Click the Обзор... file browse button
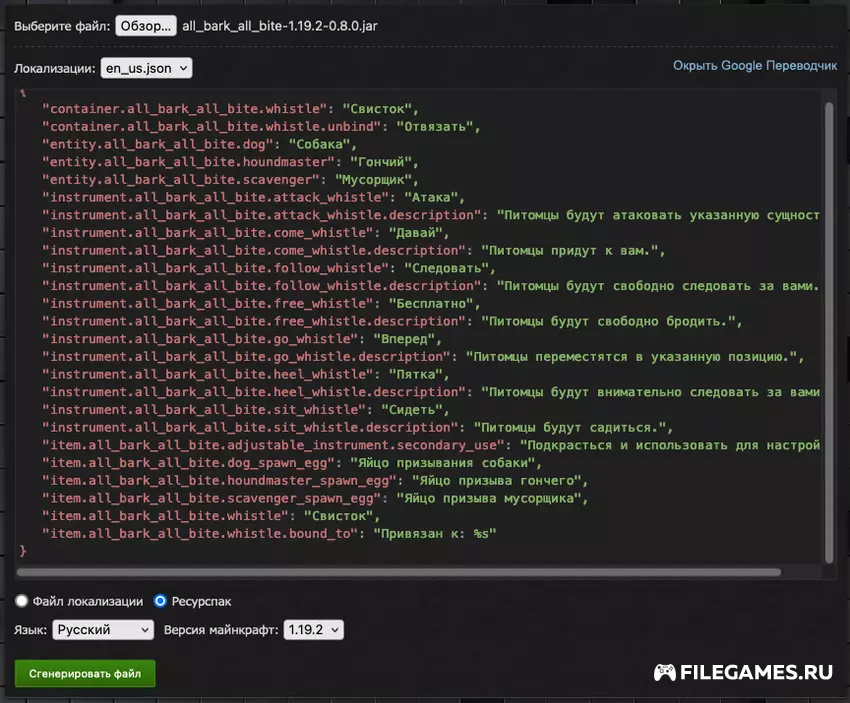Screen dimensions: 850x703 pos(146,25)
